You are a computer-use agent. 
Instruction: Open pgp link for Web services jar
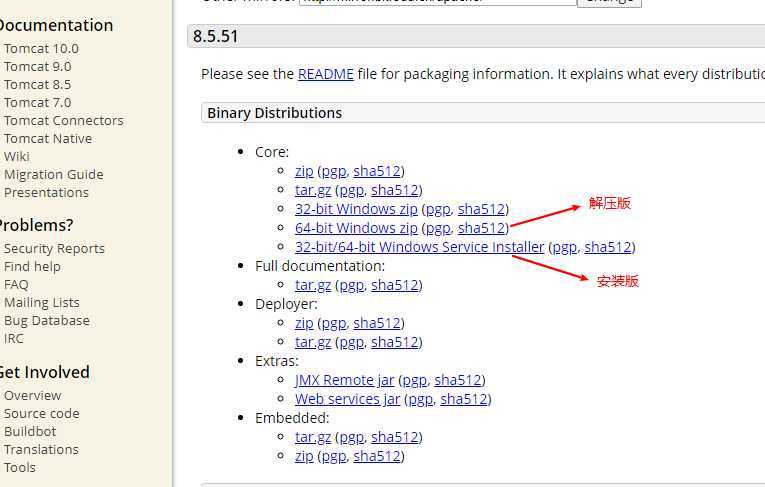[421, 400]
